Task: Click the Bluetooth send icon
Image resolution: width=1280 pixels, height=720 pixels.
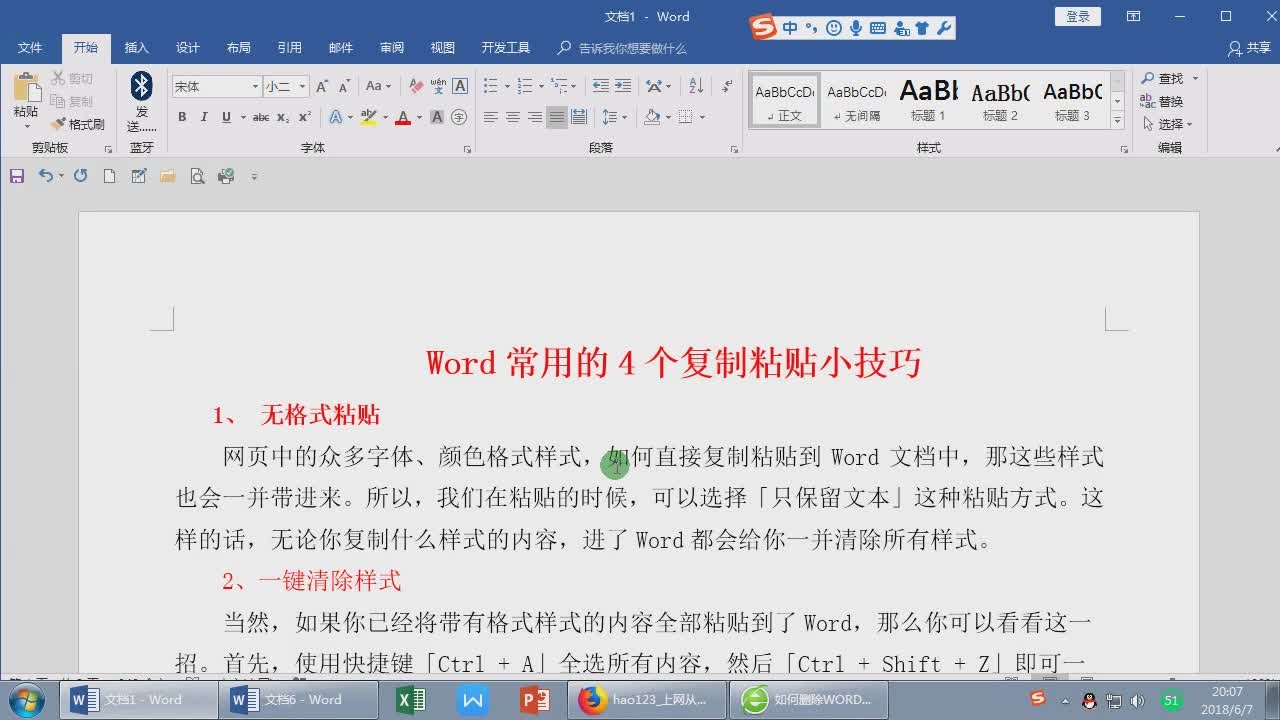Action: (142, 86)
